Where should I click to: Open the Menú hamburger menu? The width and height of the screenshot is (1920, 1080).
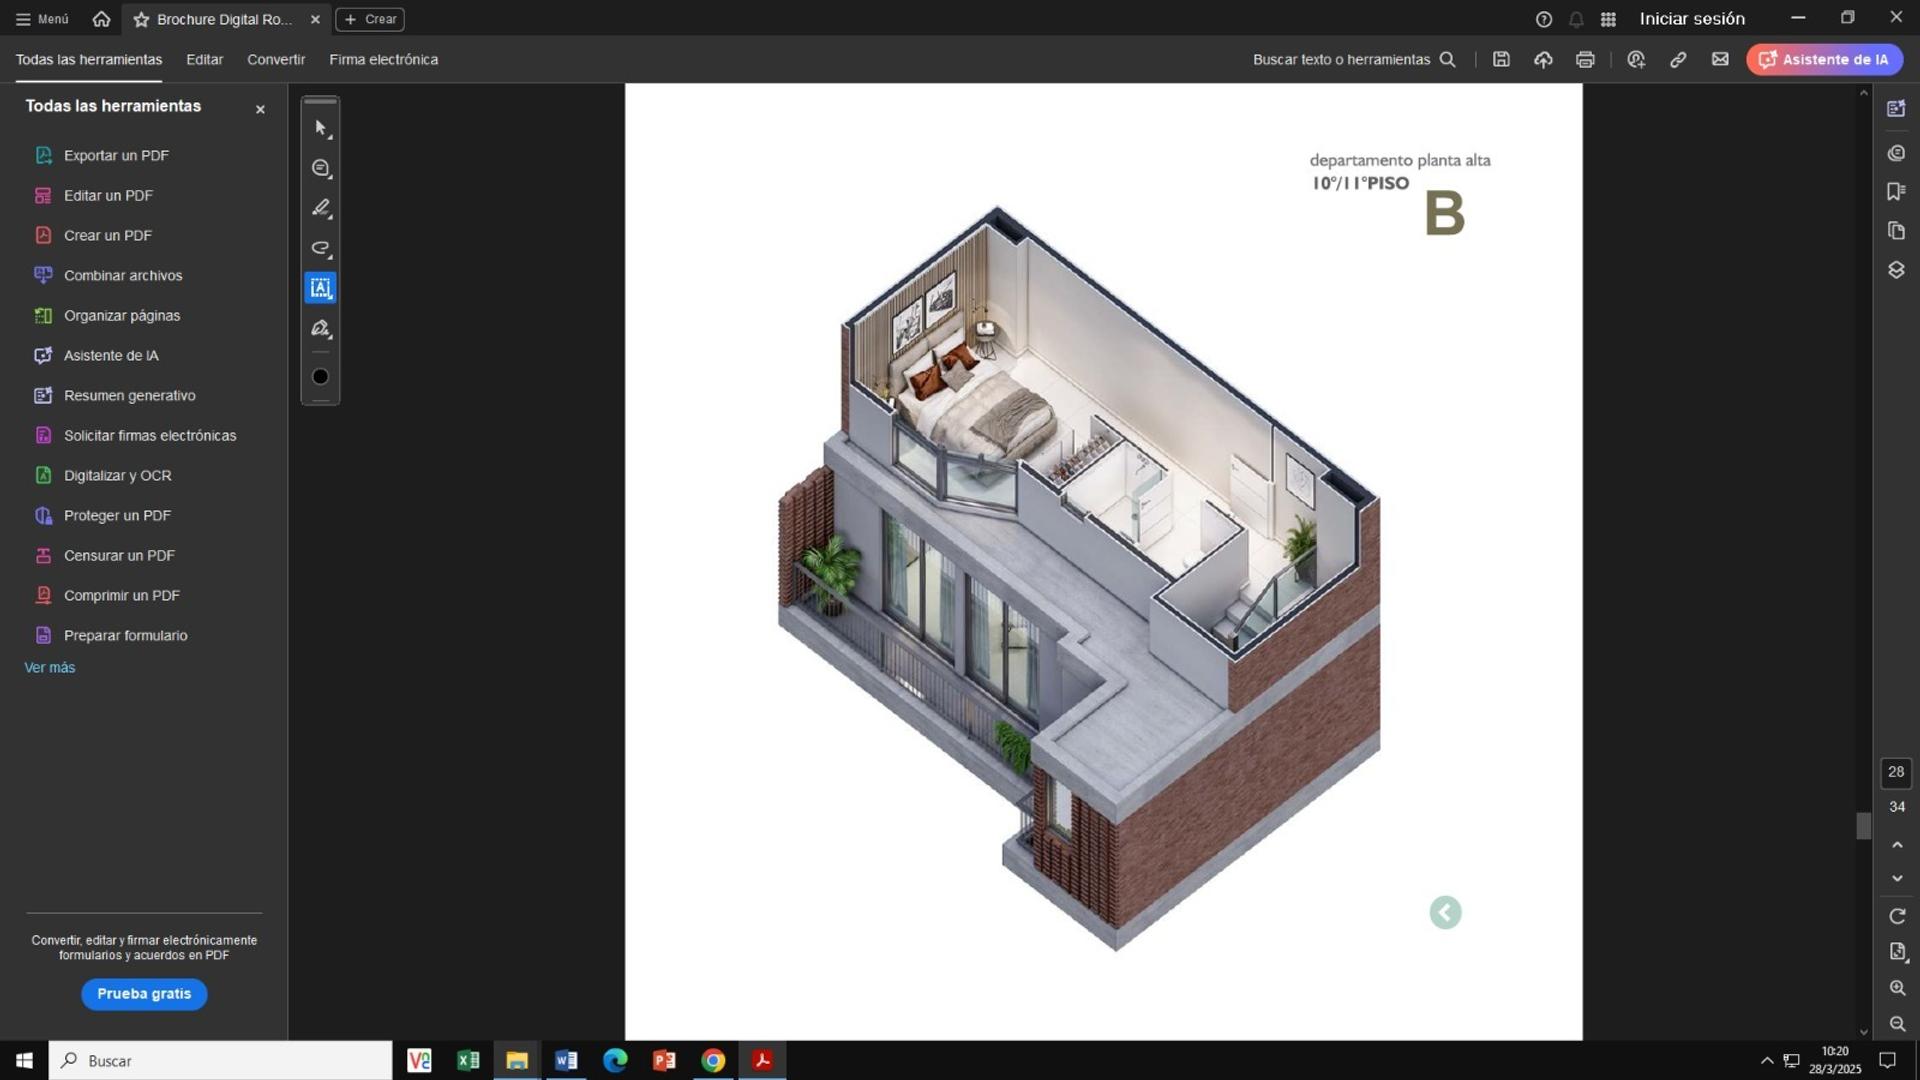coord(42,19)
